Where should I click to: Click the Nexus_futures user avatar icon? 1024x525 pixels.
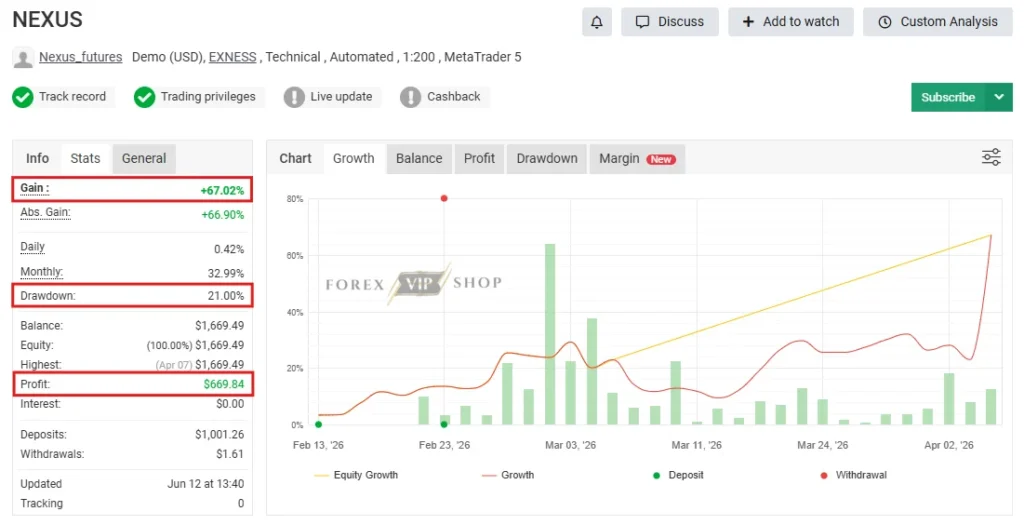coord(23,57)
